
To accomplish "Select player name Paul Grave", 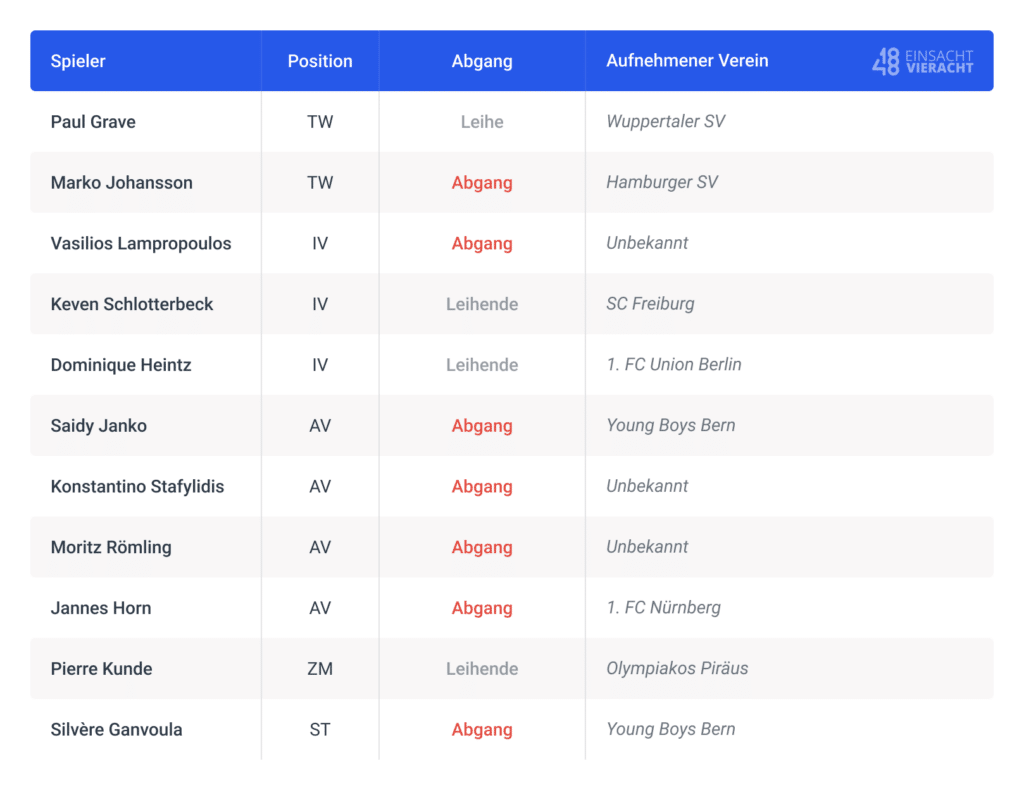I will tap(93, 122).
